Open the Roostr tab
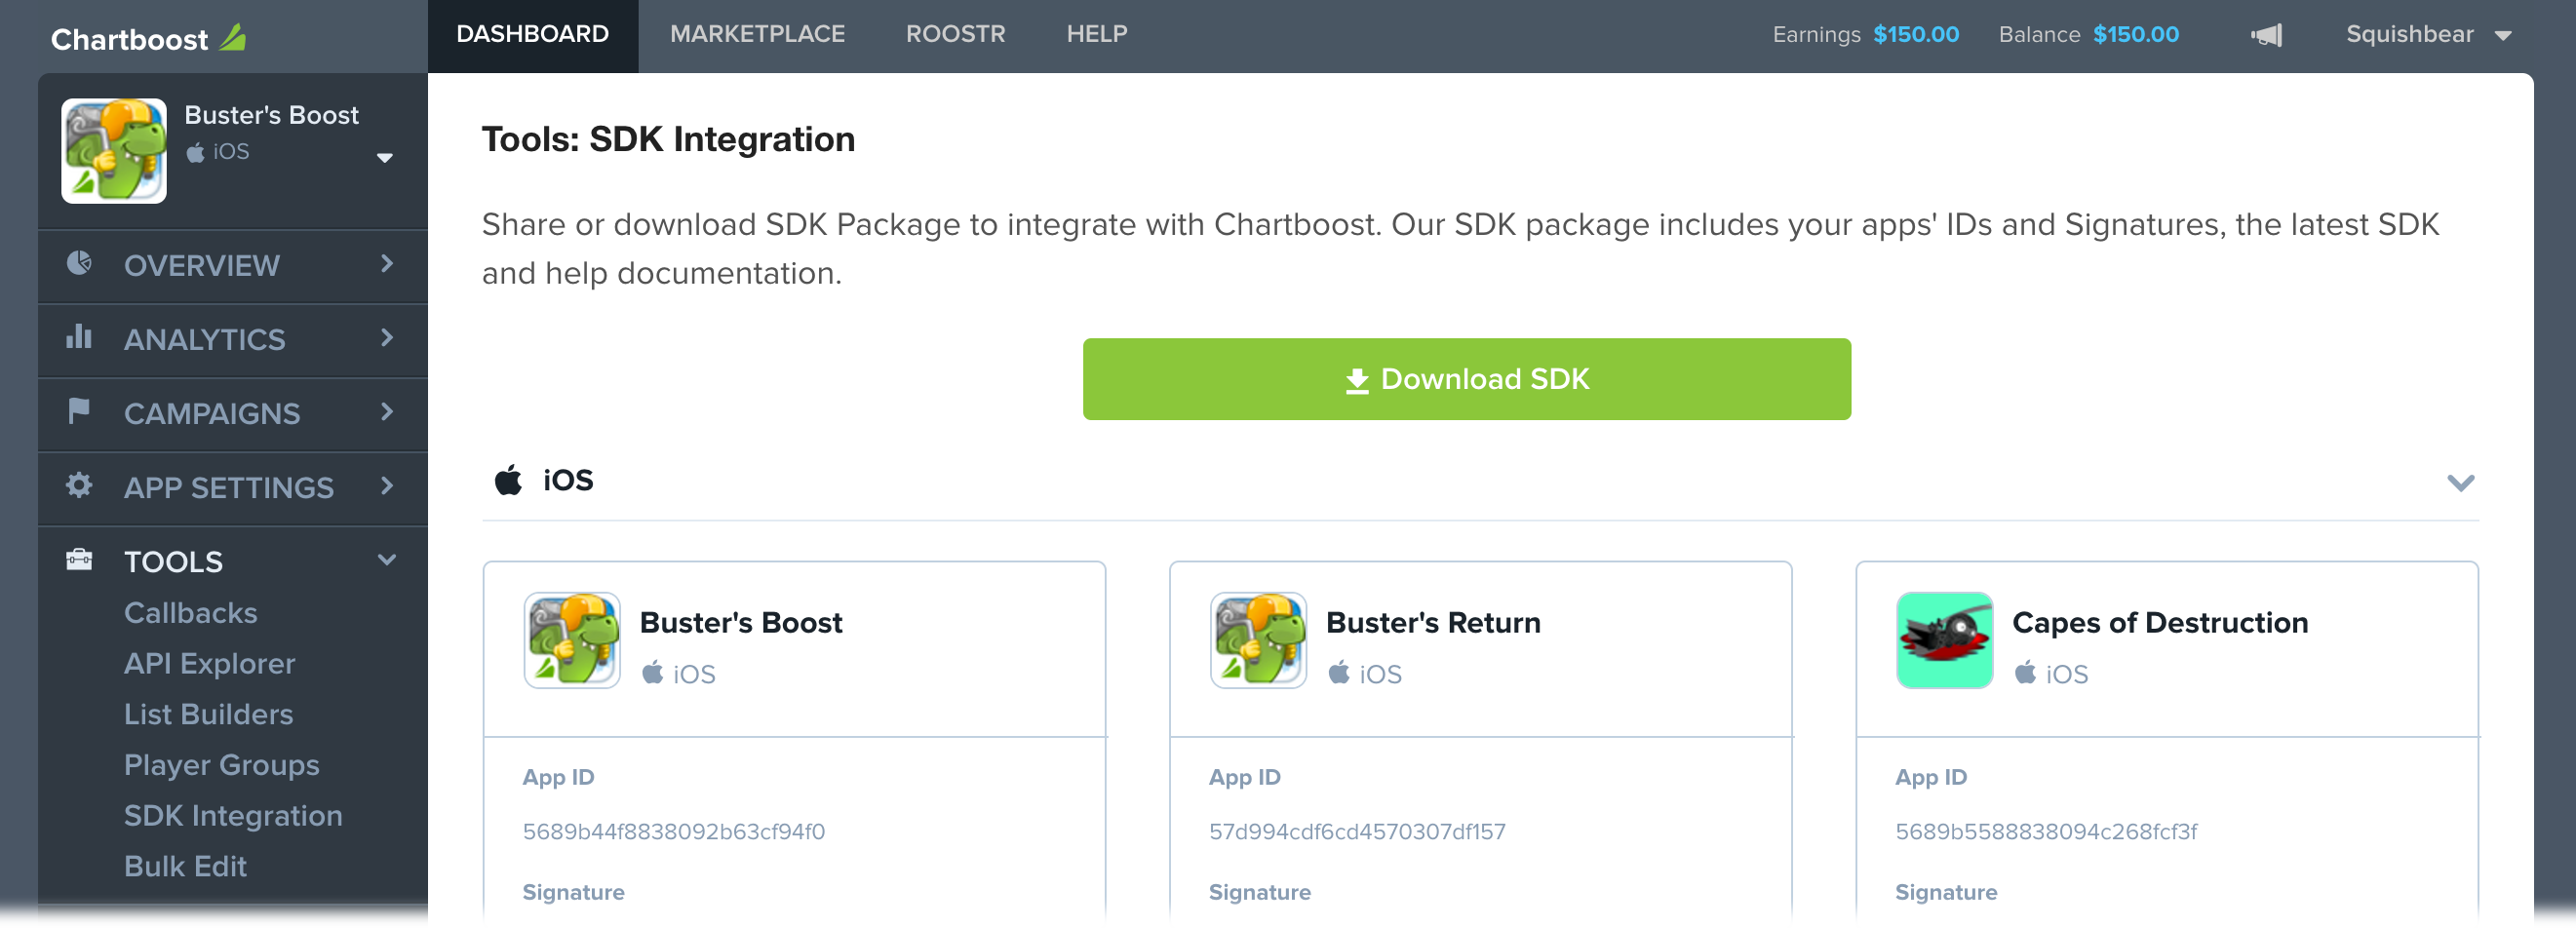Image resolution: width=2576 pixels, height=928 pixels. 955,35
